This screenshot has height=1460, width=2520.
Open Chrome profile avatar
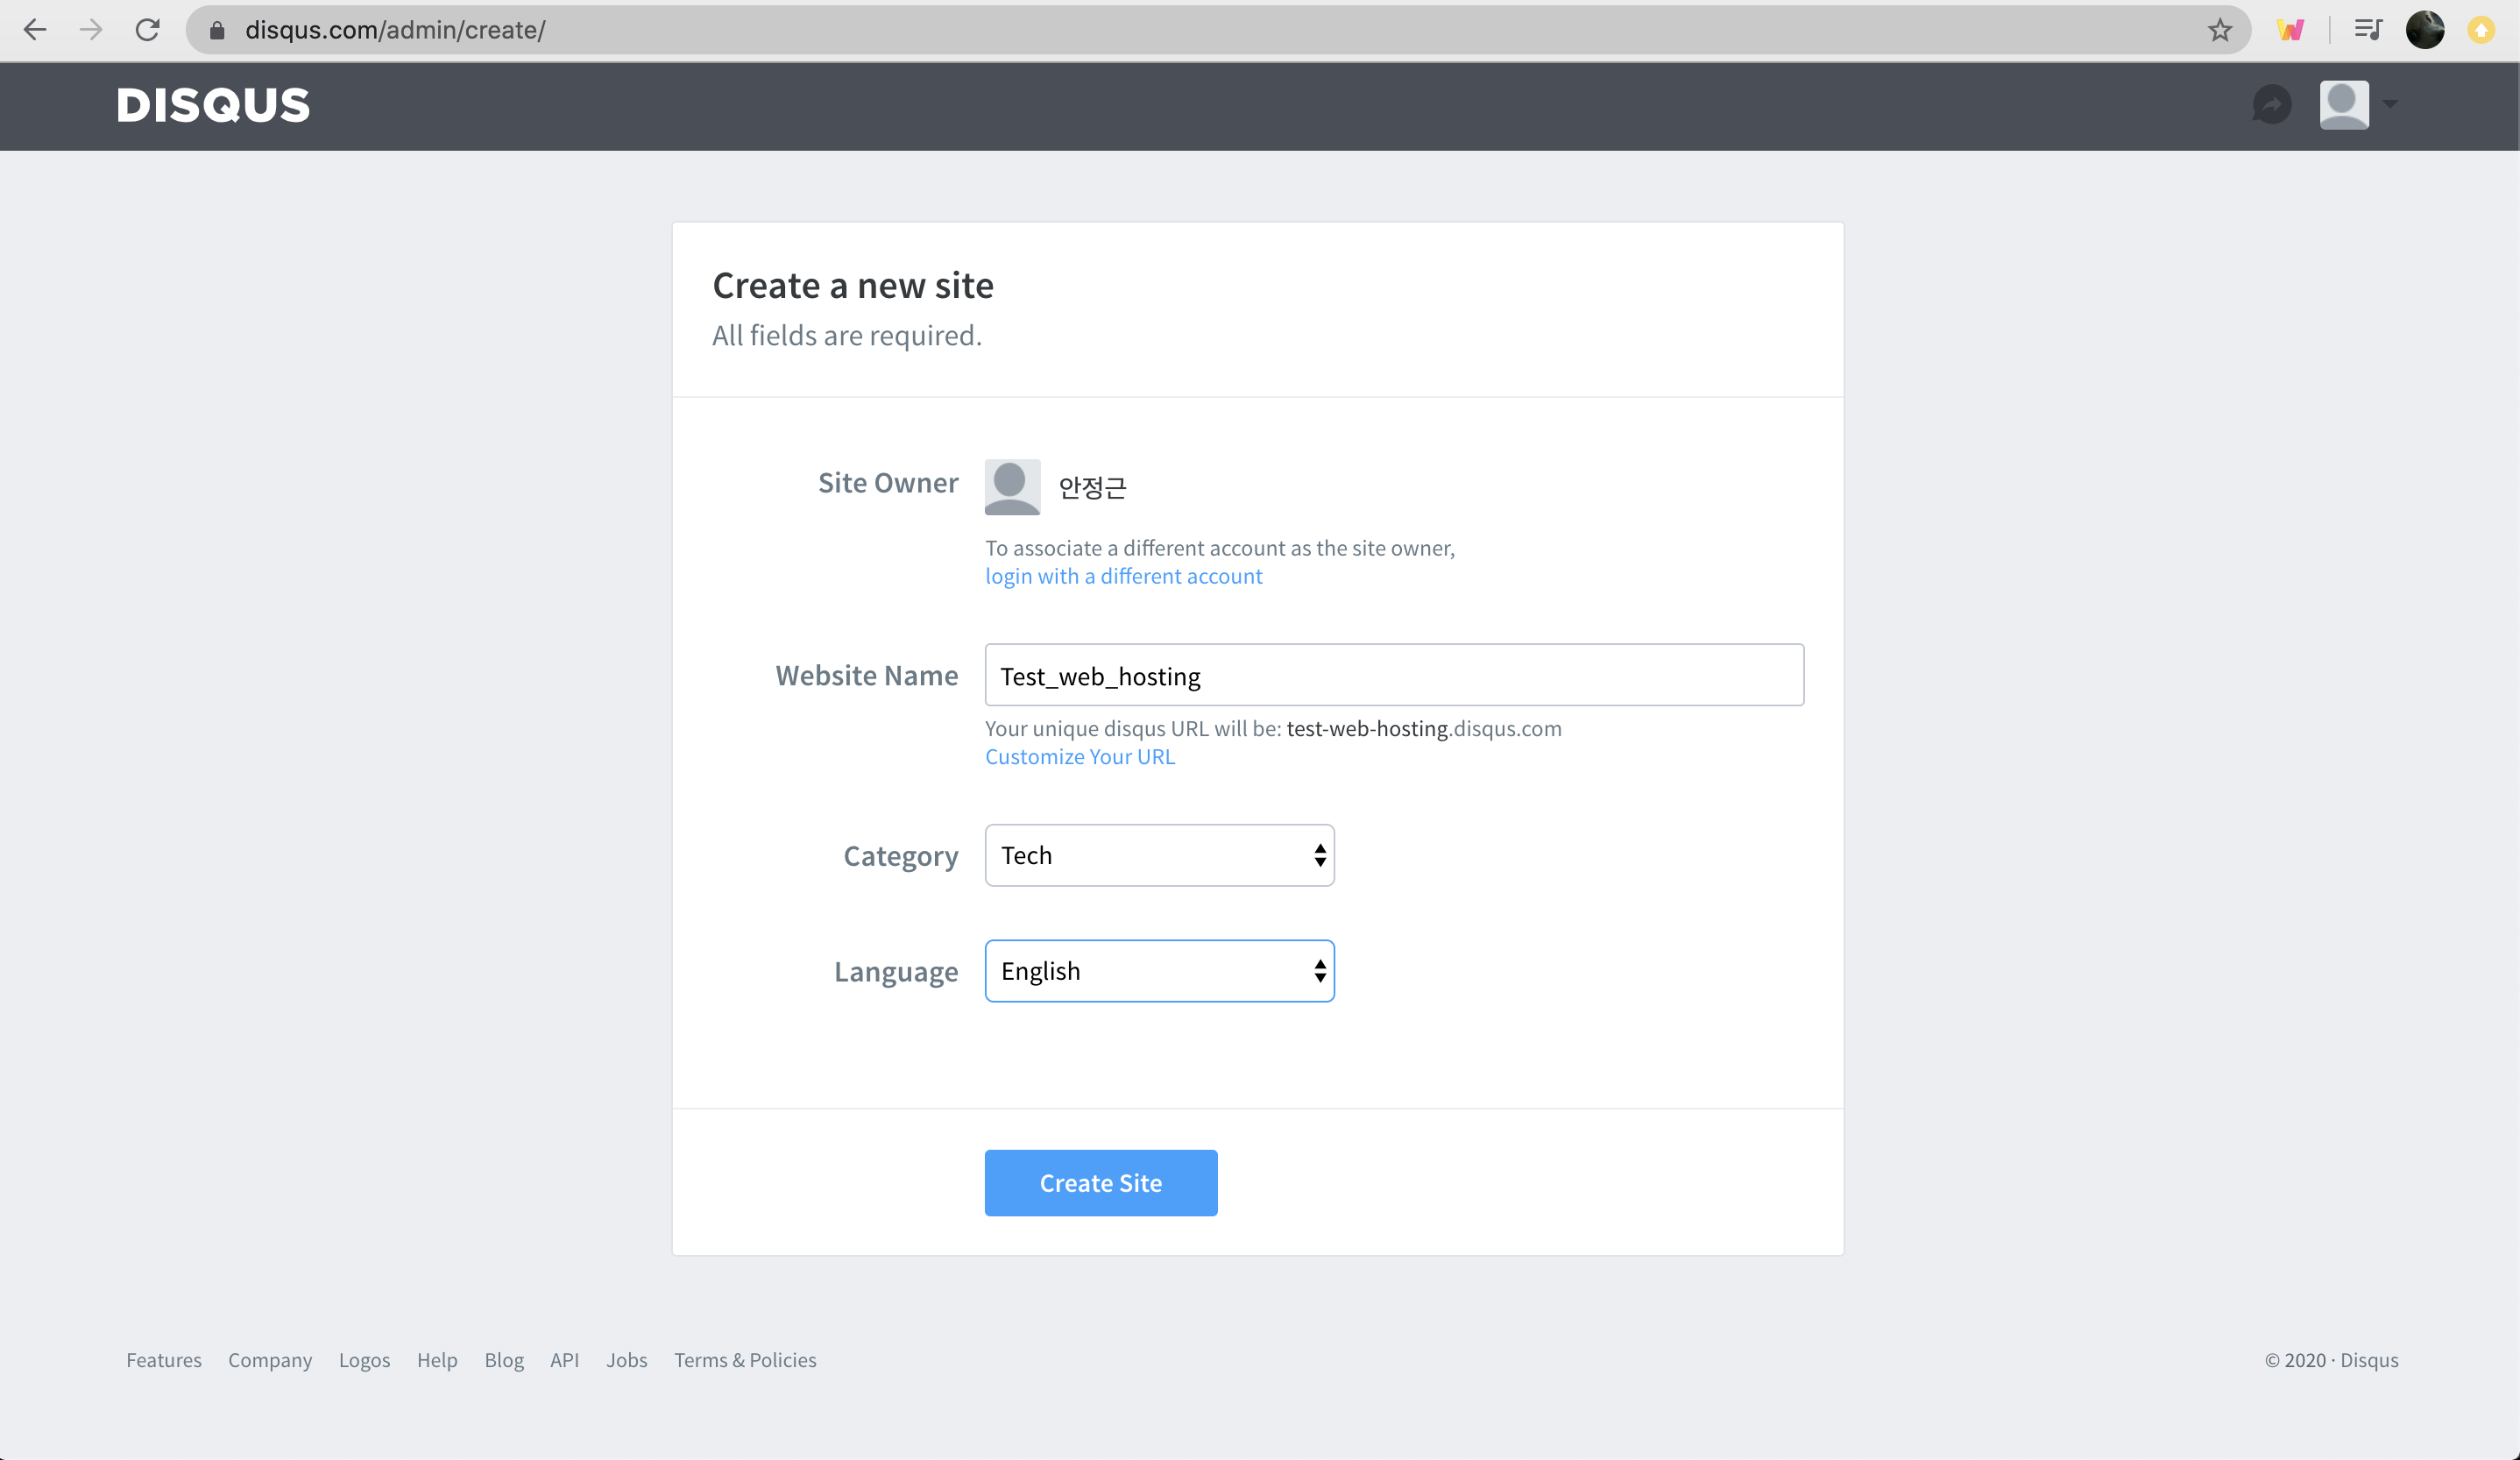(2424, 30)
